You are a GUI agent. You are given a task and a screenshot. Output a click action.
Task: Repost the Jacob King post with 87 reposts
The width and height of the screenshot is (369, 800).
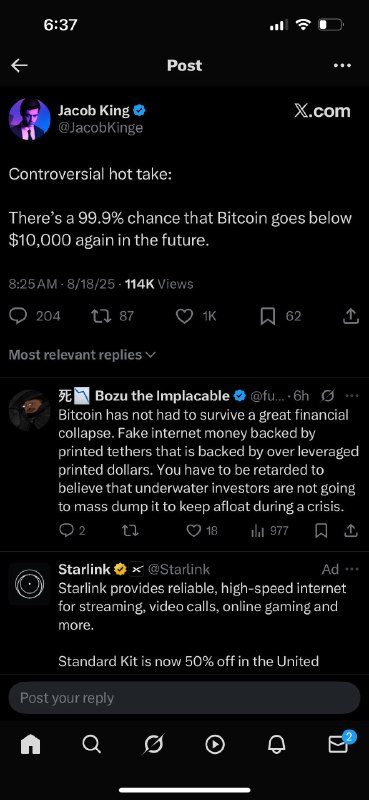(112, 316)
